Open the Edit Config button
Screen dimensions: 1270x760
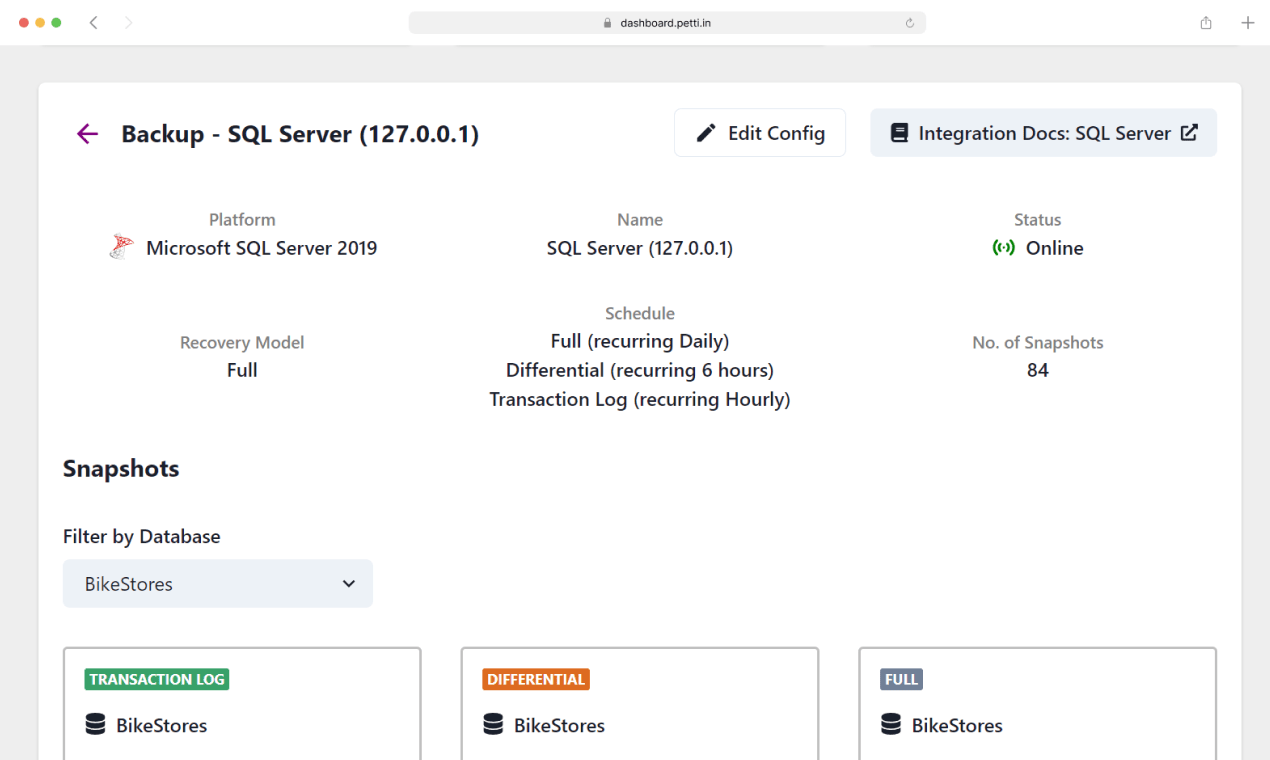pyautogui.click(x=760, y=133)
